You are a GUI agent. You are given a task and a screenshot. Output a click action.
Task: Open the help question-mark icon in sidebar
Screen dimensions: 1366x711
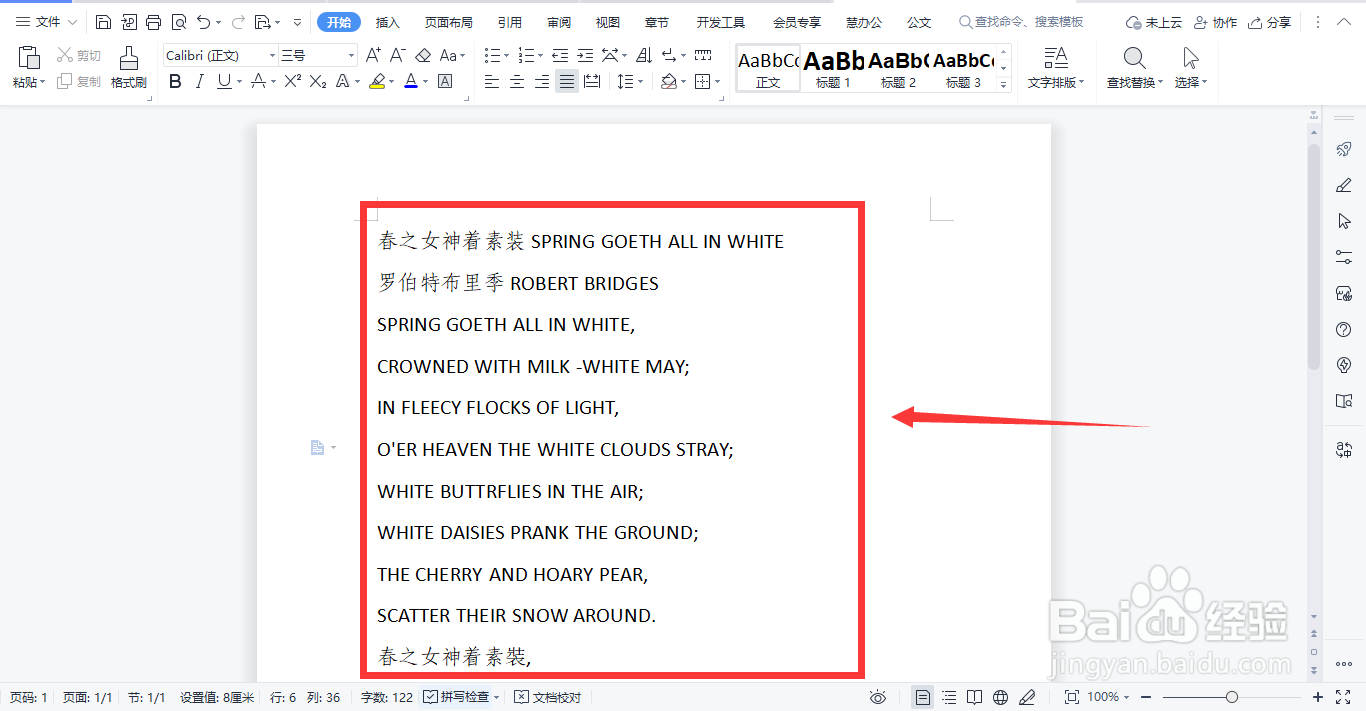(x=1344, y=329)
